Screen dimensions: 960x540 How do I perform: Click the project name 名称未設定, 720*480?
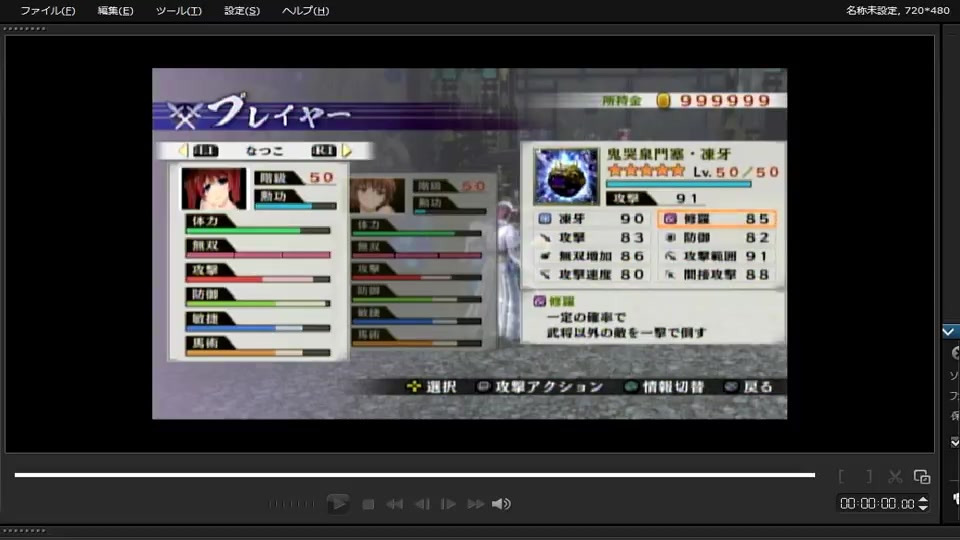click(x=898, y=10)
